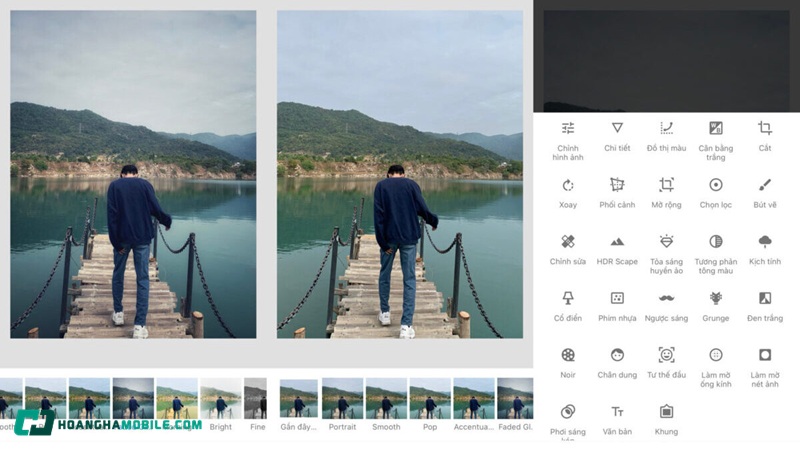Open the Ngược sáng mustache icon tool
This screenshot has height=450, width=800.
coord(666,306)
